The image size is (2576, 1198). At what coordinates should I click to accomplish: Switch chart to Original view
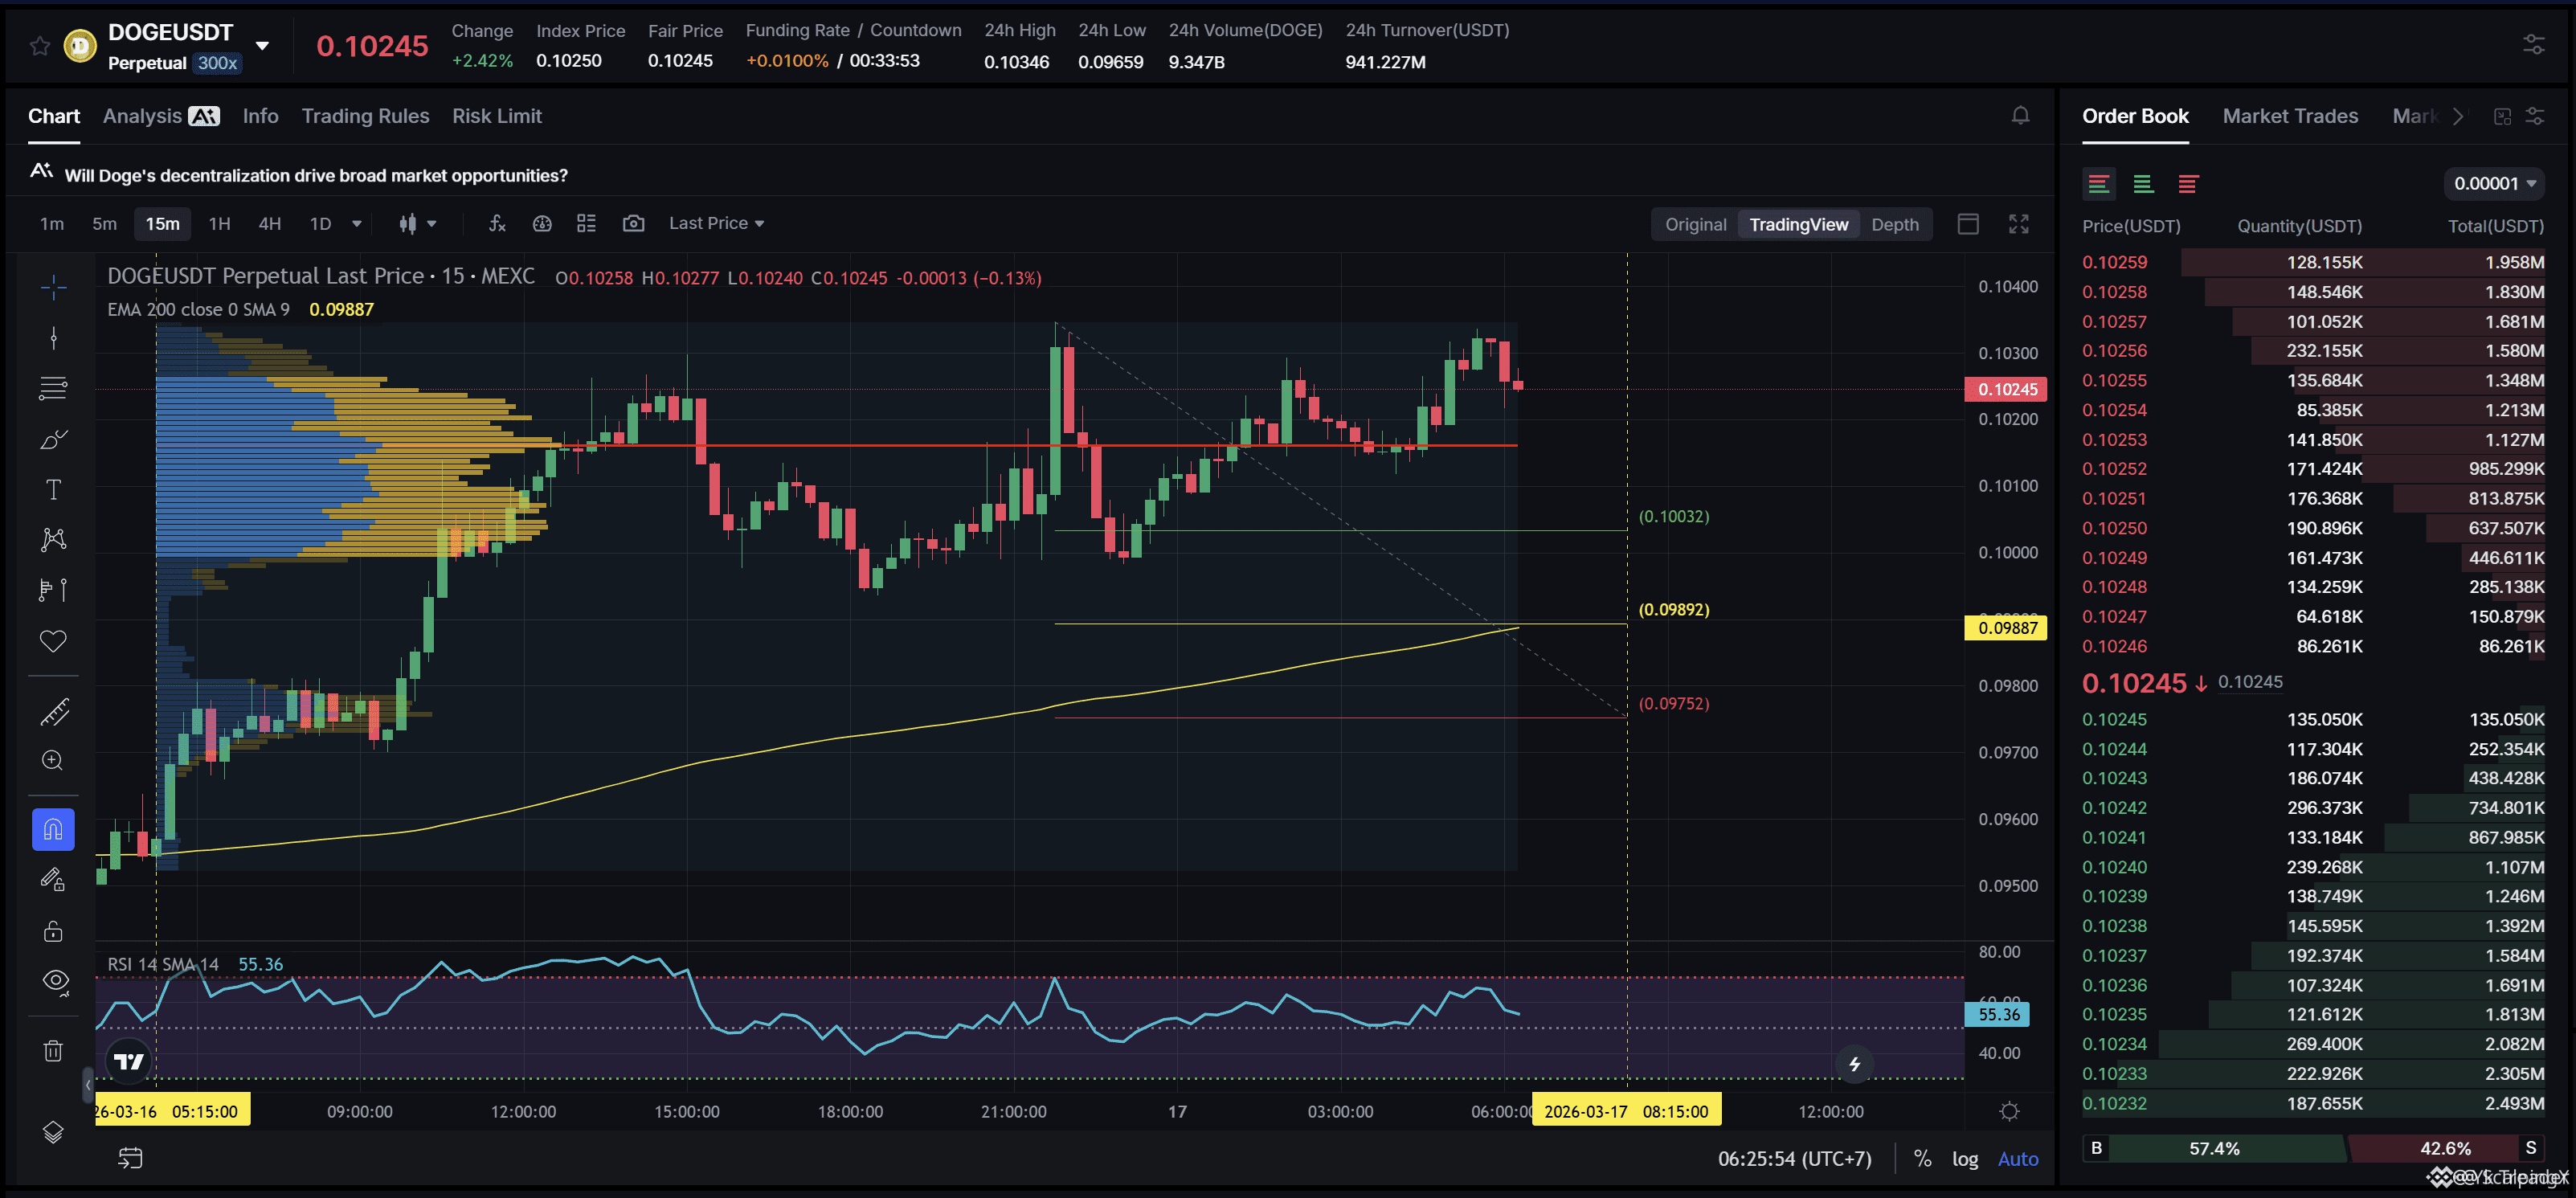tap(1695, 225)
